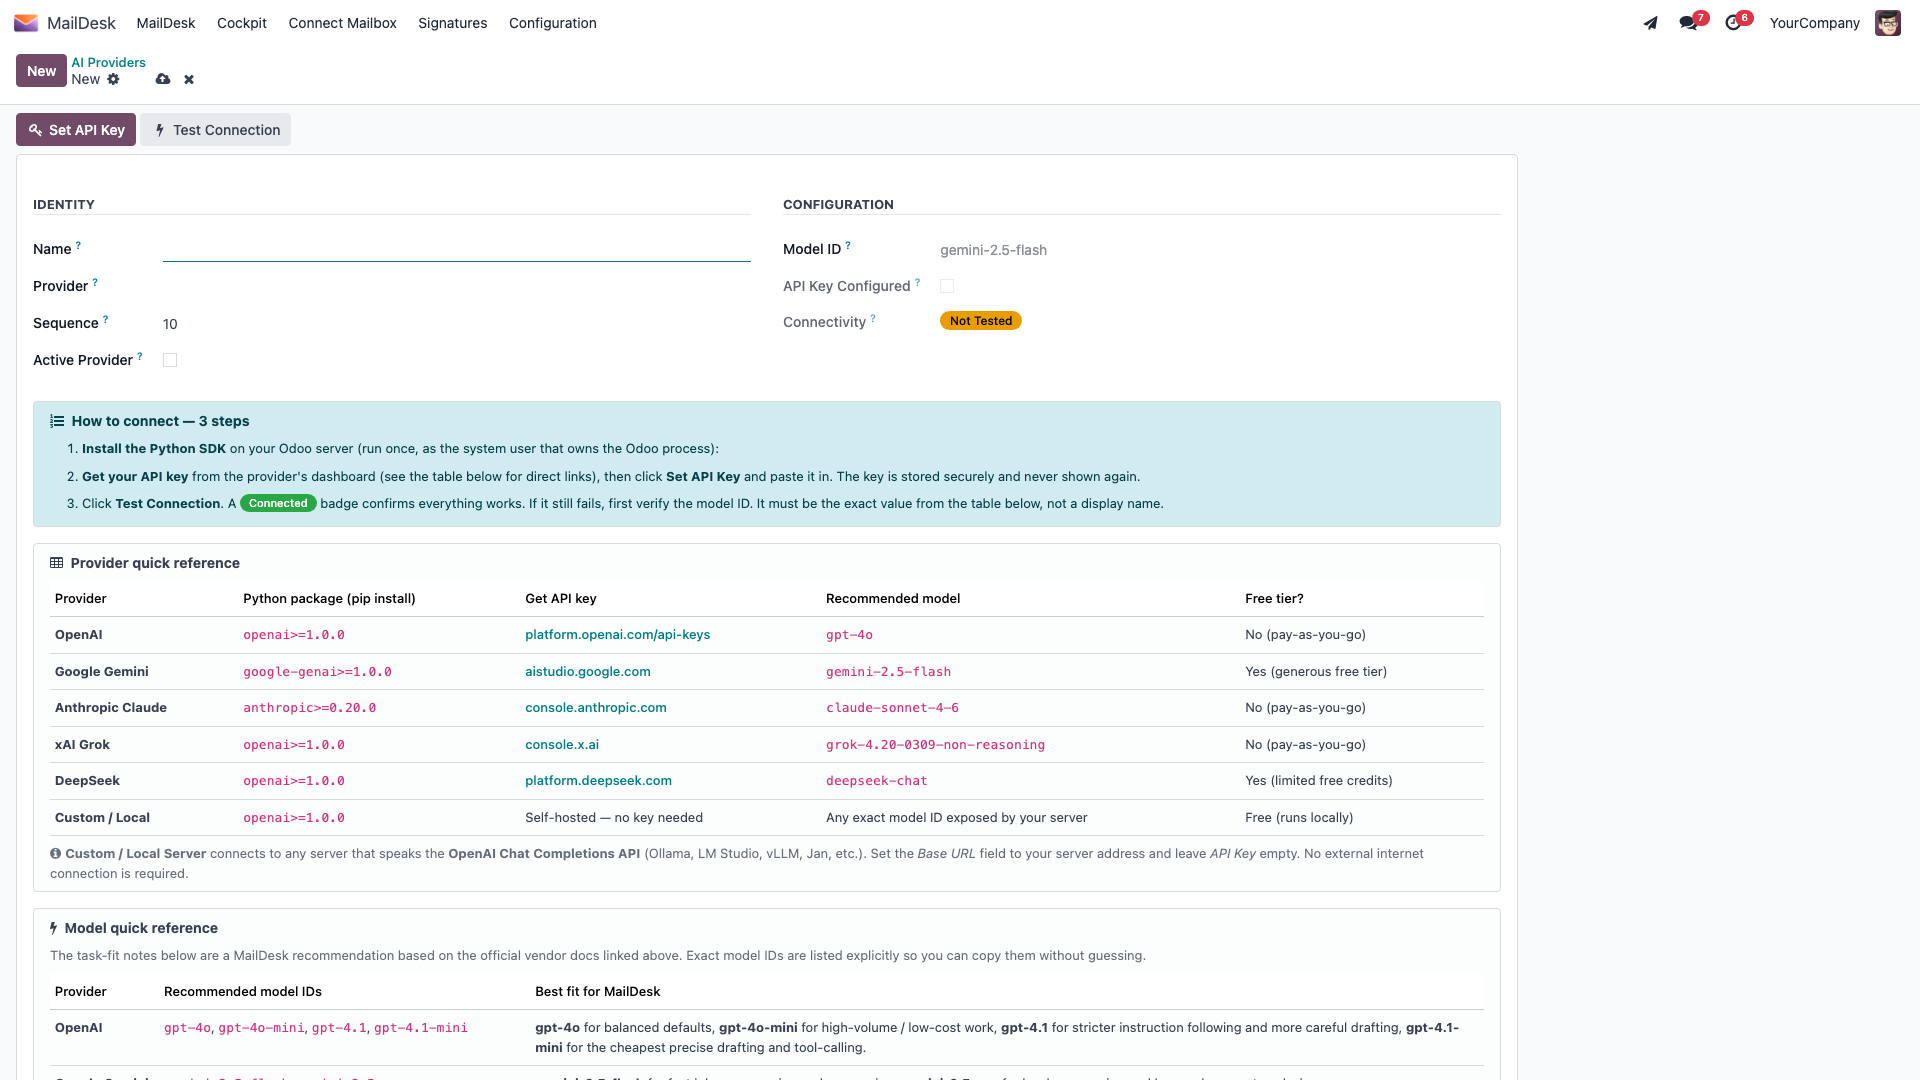The image size is (1920, 1080).
Task: Open the Configuration menu
Action: coord(553,23)
